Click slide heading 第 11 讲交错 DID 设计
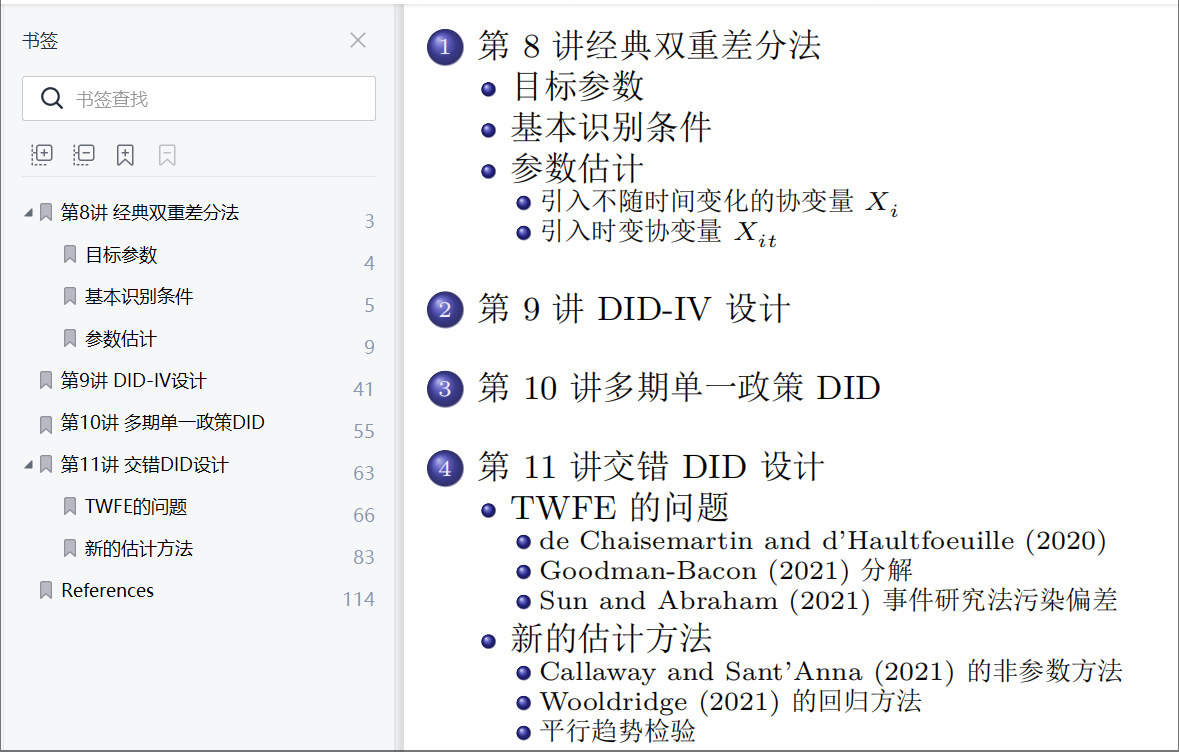1179x752 pixels. click(651, 467)
